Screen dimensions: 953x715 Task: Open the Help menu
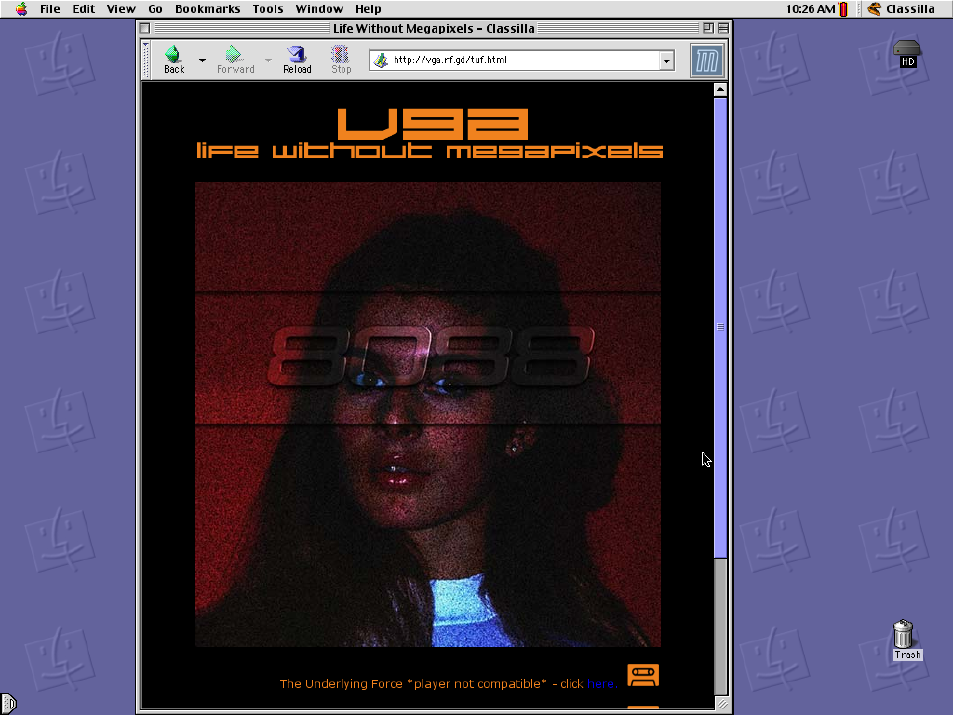pyautogui.click(x=368, y=9)
